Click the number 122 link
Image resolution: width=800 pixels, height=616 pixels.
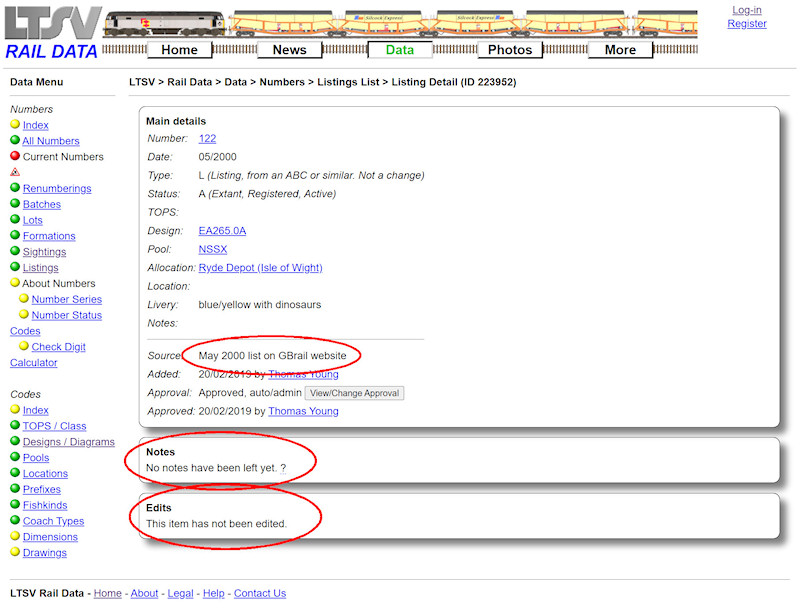pos(207,138)
